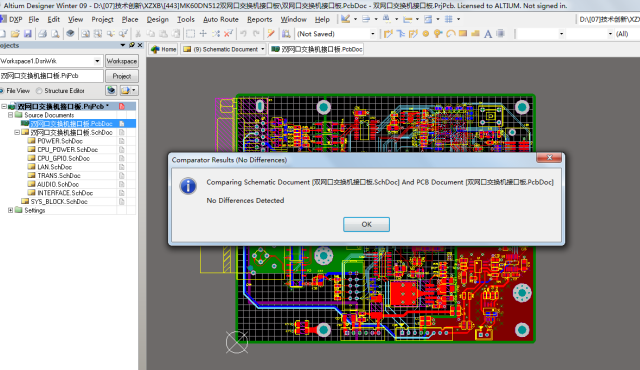Select inside area using dashed rectangle icon
The height and width of the screenshot is (370, 640).
coord(190,34)
